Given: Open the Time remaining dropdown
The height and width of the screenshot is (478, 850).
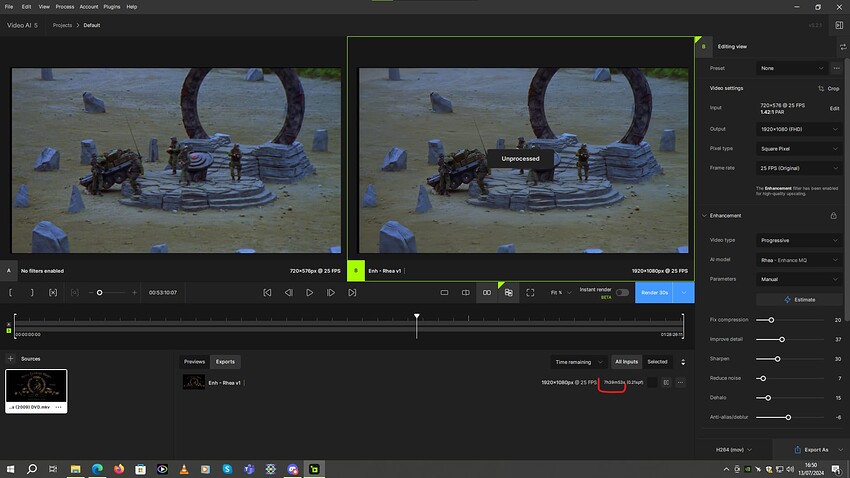Looking at the screenshot, I should (x=580, y=361).
